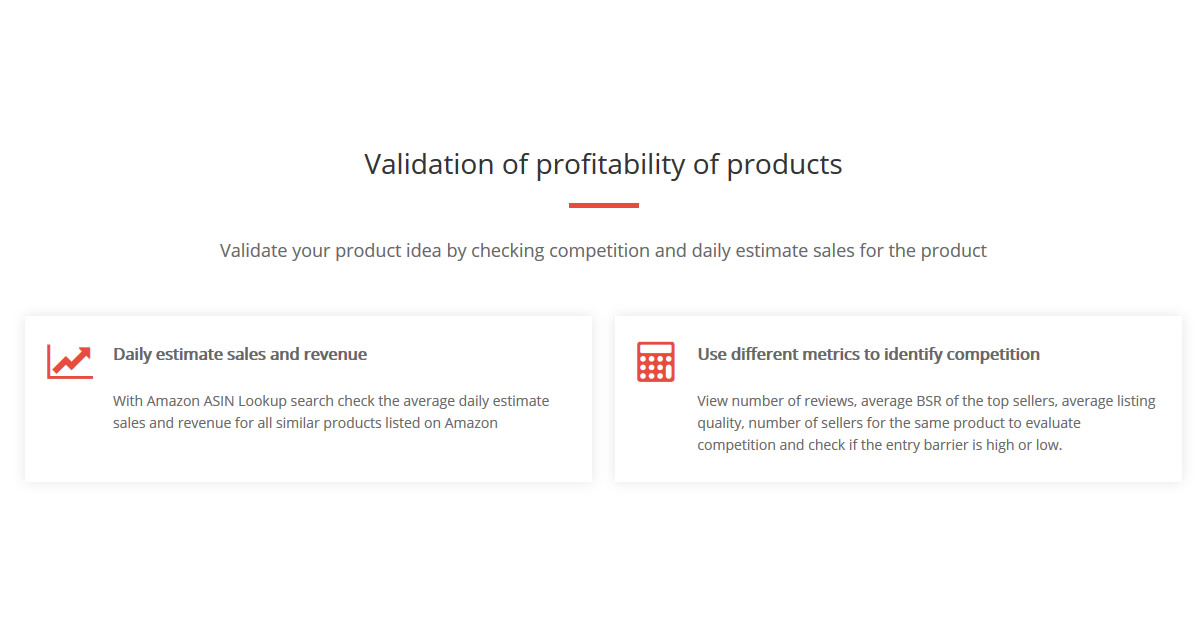This screenshot has height=641, width=1203.
Task: Click the word 'profitability' in the main heading
Action: [611, 164]
